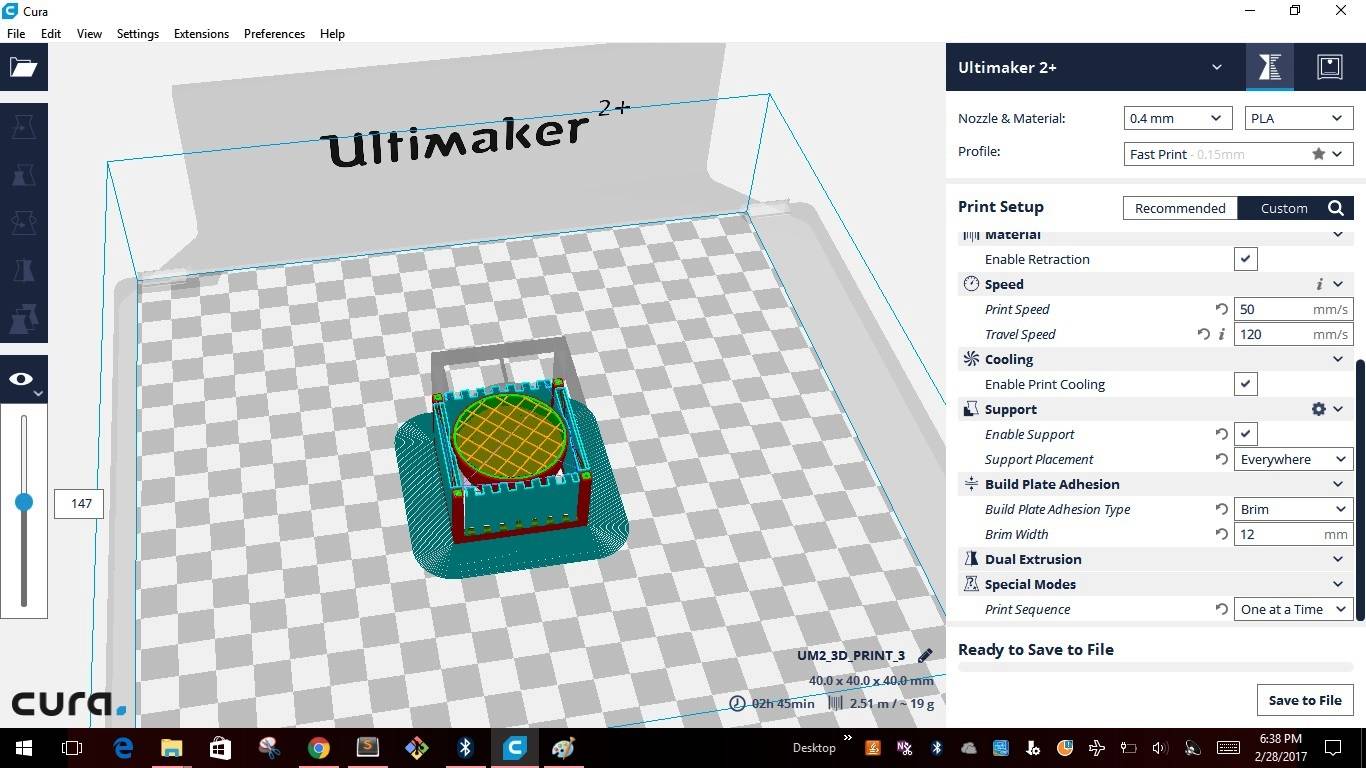The height and width of the screenshot is (768, 1366).
Task: Select the Per Model Settings tool
Action: [x=23, y=319]
